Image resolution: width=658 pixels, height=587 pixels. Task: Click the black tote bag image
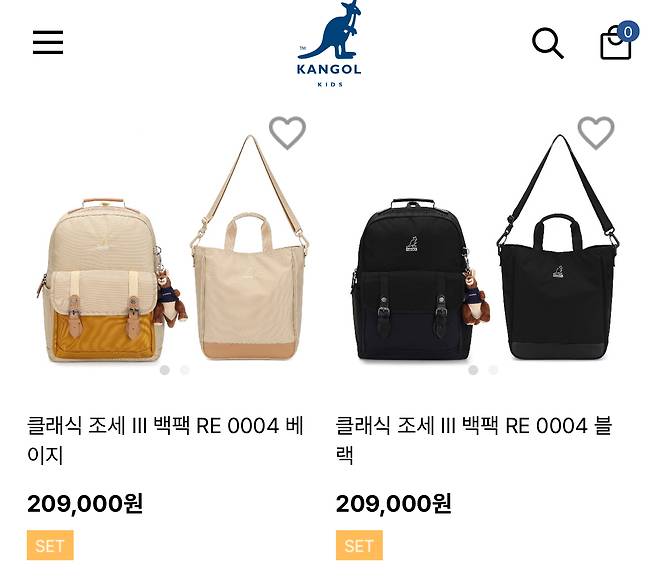[558, 248]
